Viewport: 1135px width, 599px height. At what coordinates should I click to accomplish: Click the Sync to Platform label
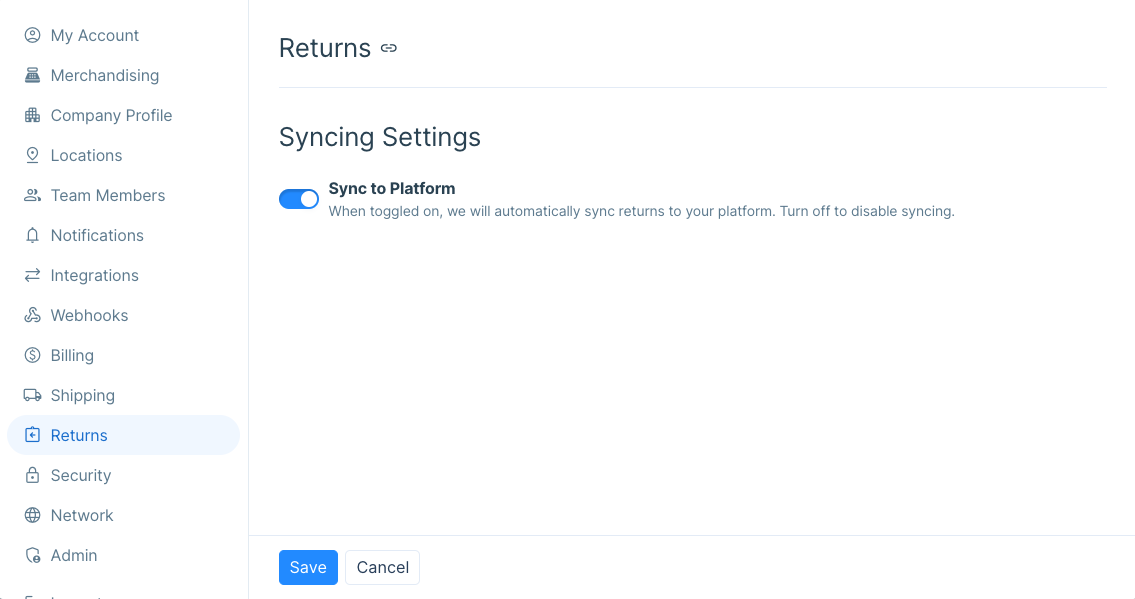[392, 188]
